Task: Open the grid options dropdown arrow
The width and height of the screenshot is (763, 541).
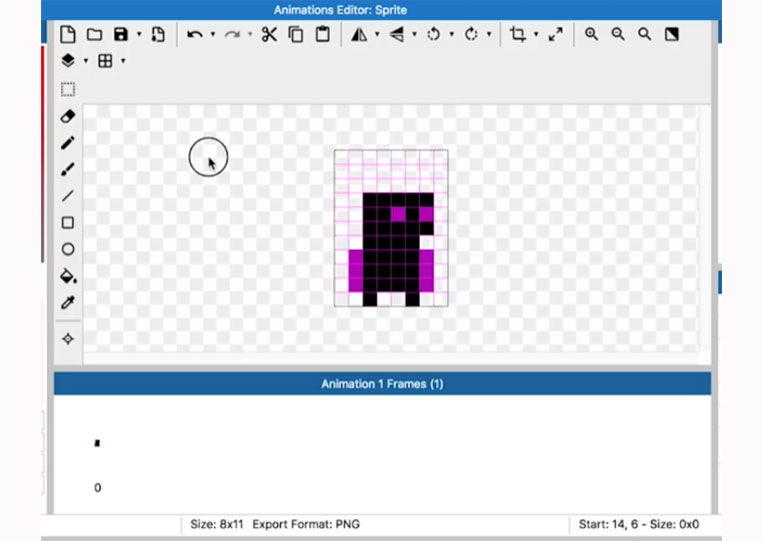Action: pos(123,61)
